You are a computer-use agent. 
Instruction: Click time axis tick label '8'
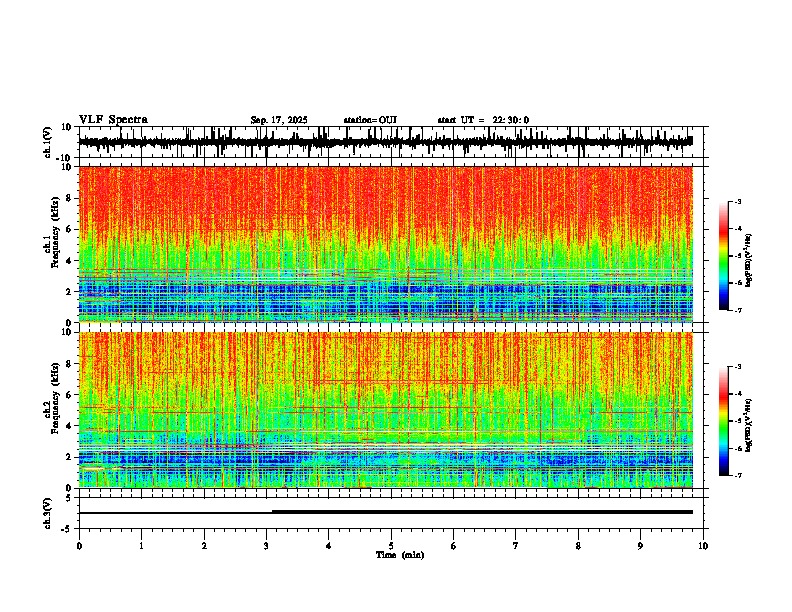click(x=578, y=546)
